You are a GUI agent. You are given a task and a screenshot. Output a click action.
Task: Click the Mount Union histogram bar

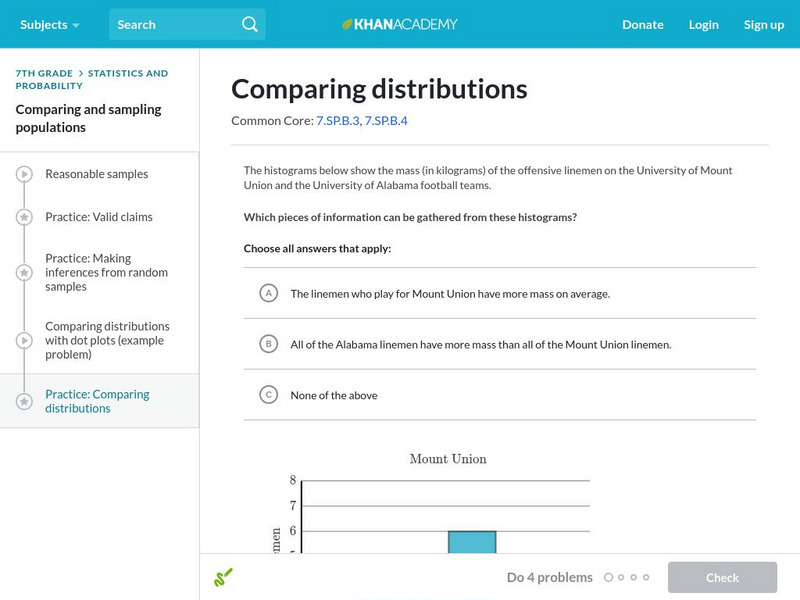point(472,542)
